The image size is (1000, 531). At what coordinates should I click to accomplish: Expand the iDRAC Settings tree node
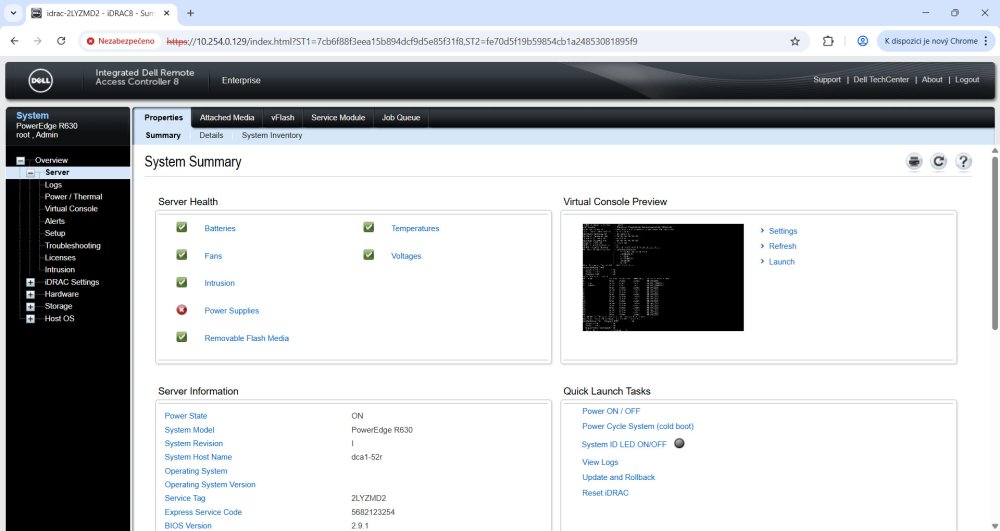coord(30,282)
